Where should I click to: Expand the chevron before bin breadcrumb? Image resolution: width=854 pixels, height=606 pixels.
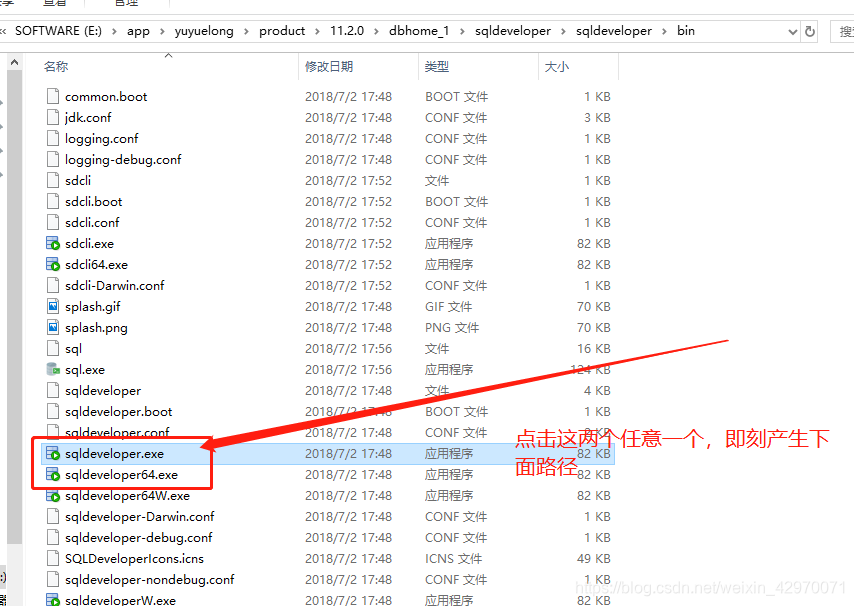tap(664, 32)
